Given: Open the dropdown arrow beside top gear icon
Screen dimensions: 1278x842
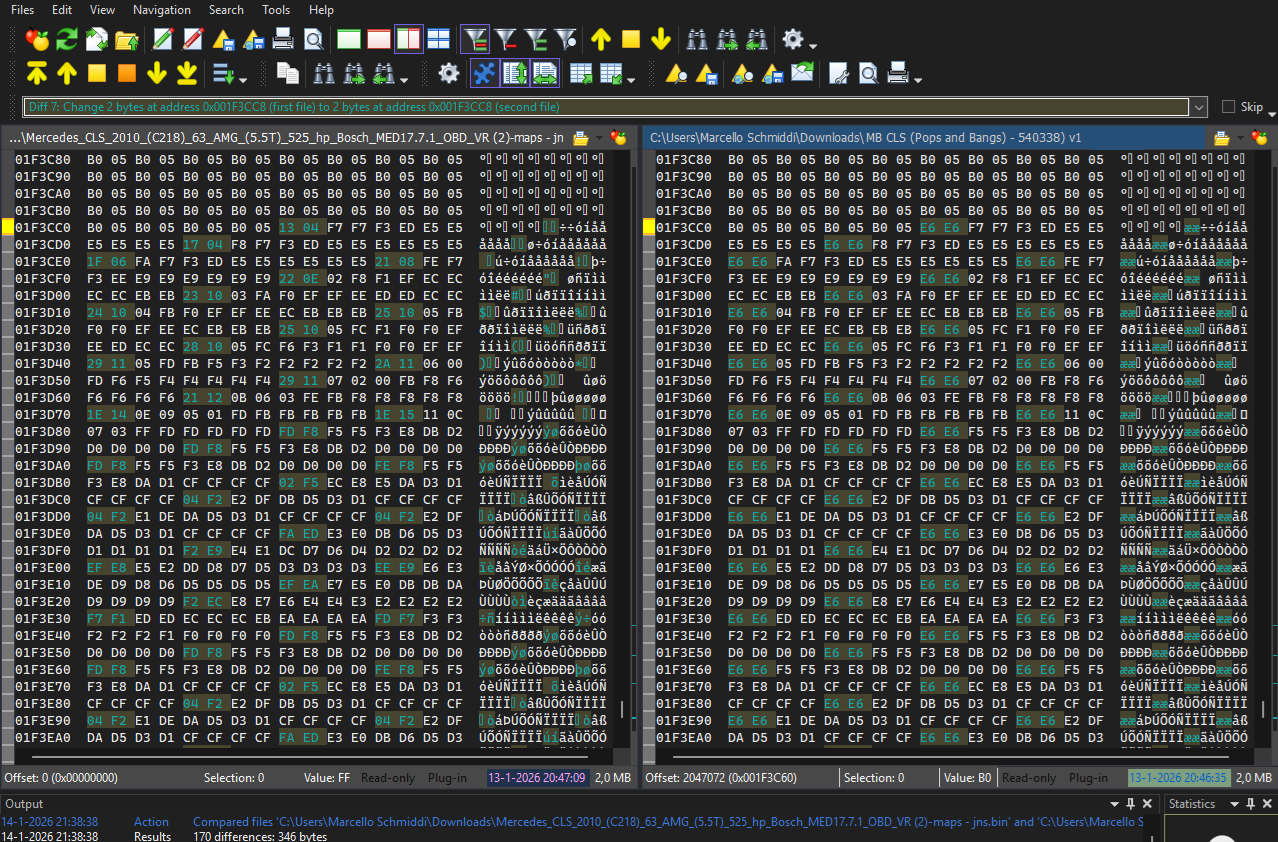Looking at the screenshot, I should (x=813, y=46).
